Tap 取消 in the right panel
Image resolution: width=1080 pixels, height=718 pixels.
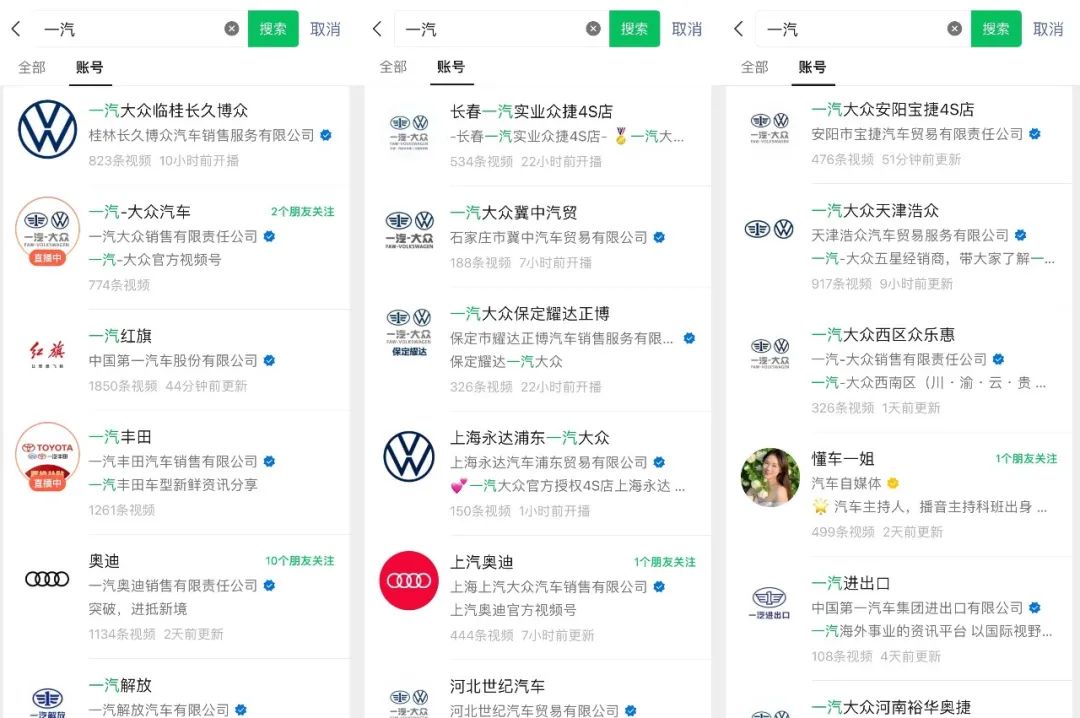tap(1048, 29)
